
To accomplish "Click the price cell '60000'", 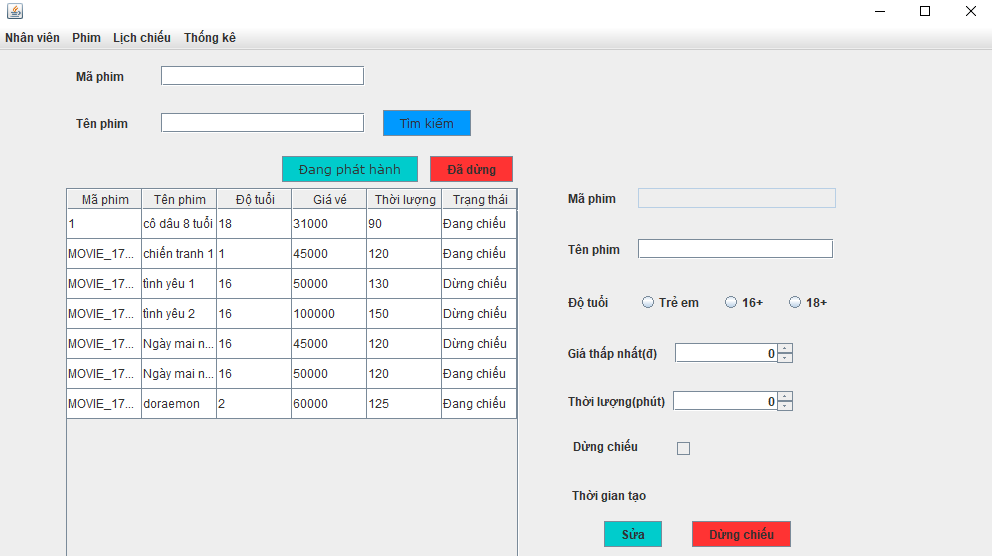I will pos(329,404).
